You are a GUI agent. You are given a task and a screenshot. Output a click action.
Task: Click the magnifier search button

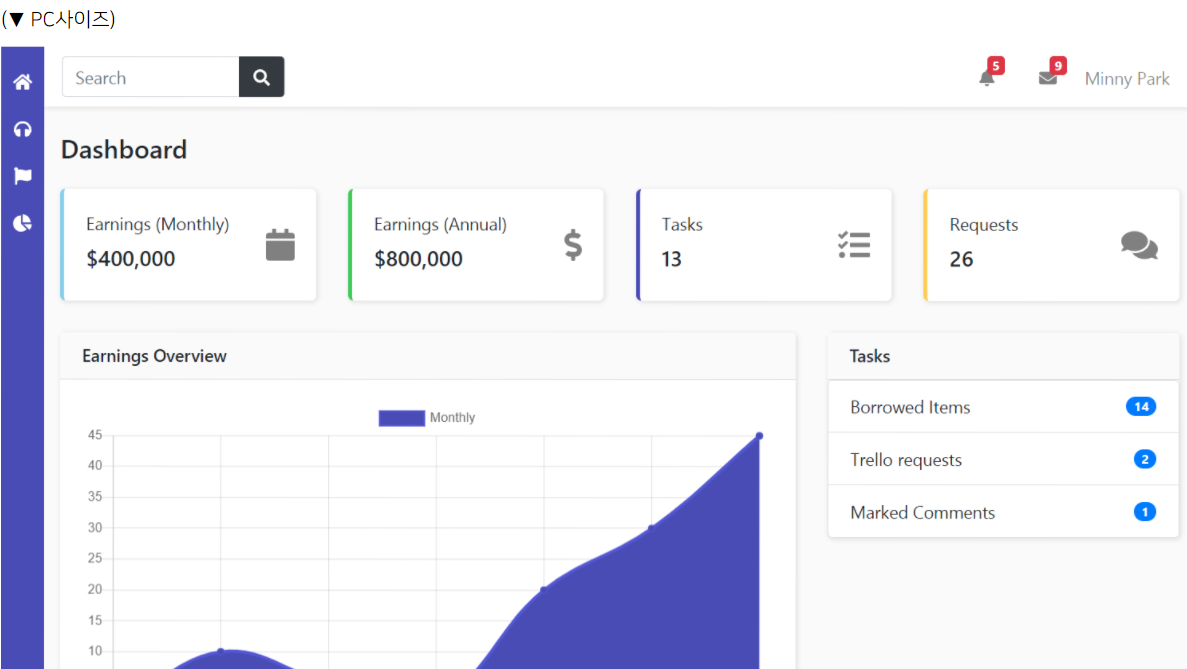click(x=261, y=77)
